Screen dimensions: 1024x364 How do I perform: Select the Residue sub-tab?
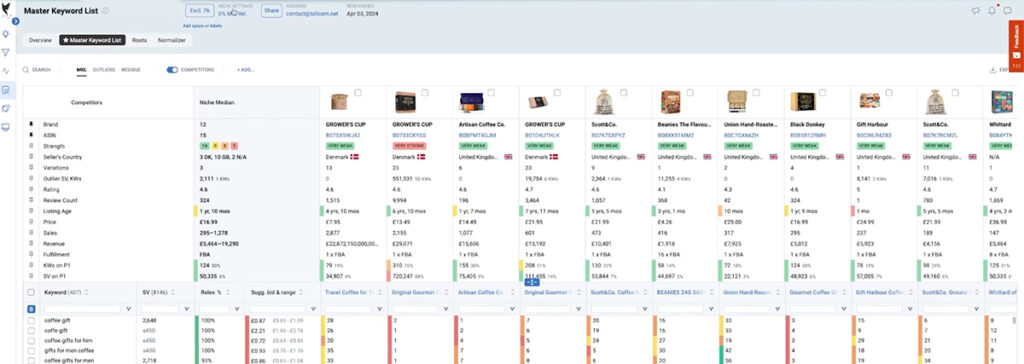[x=131, y=69]
